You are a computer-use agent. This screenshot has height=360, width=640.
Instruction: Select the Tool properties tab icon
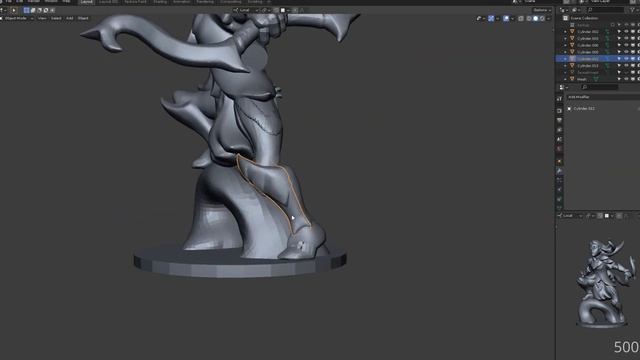(559, 99)
